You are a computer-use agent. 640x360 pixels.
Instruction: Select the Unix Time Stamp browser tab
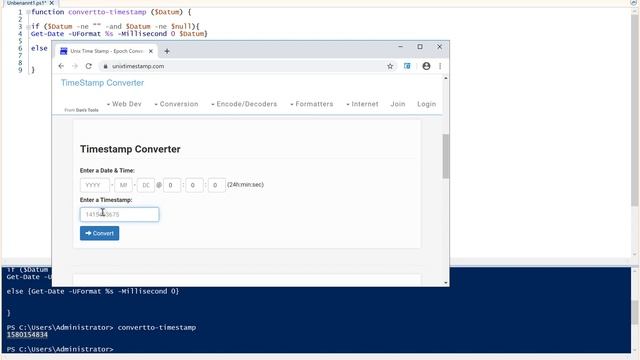point(105,51)
